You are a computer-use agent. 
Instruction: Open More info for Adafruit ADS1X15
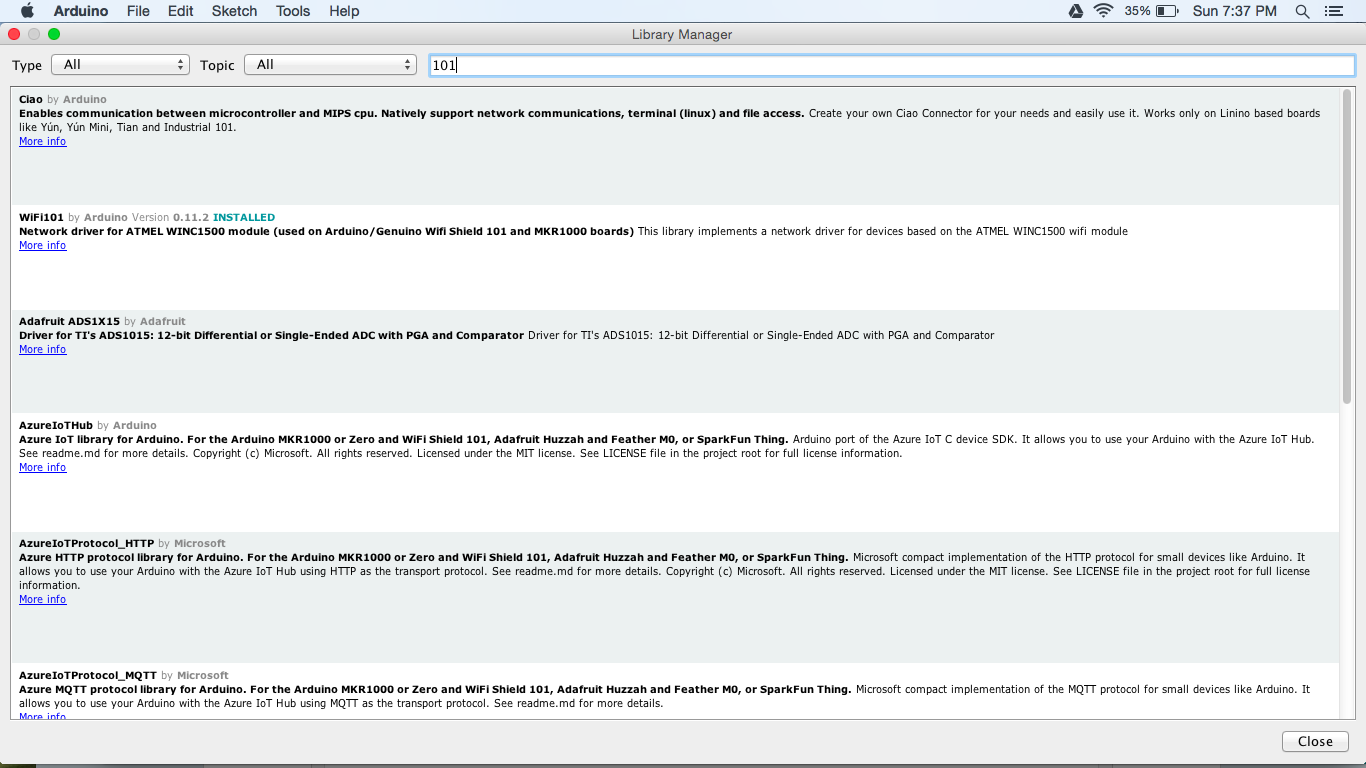click(x=43, y=350)
